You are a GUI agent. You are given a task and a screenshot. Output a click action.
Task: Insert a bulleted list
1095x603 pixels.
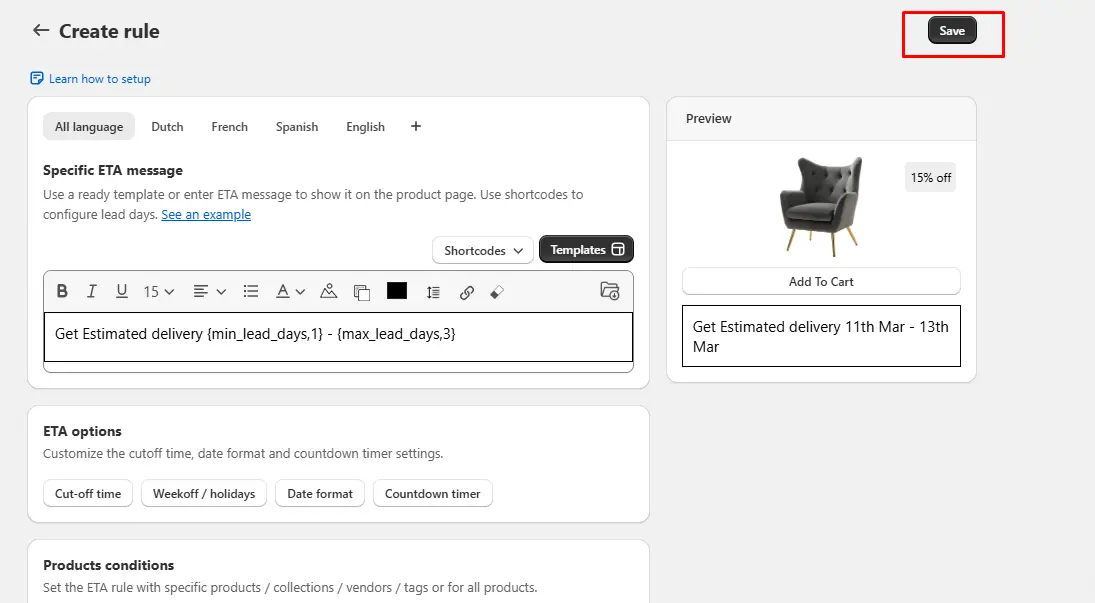[x=251, y=291]
